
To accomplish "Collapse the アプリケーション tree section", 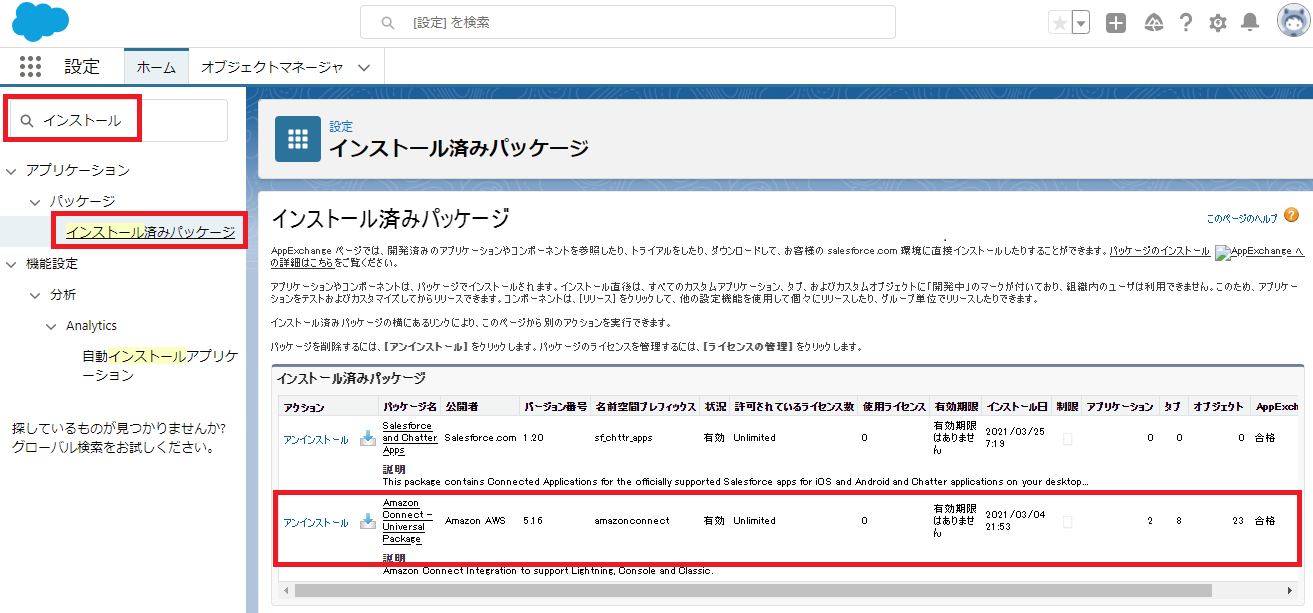I will pyautogui.click(x=12, y=171).
